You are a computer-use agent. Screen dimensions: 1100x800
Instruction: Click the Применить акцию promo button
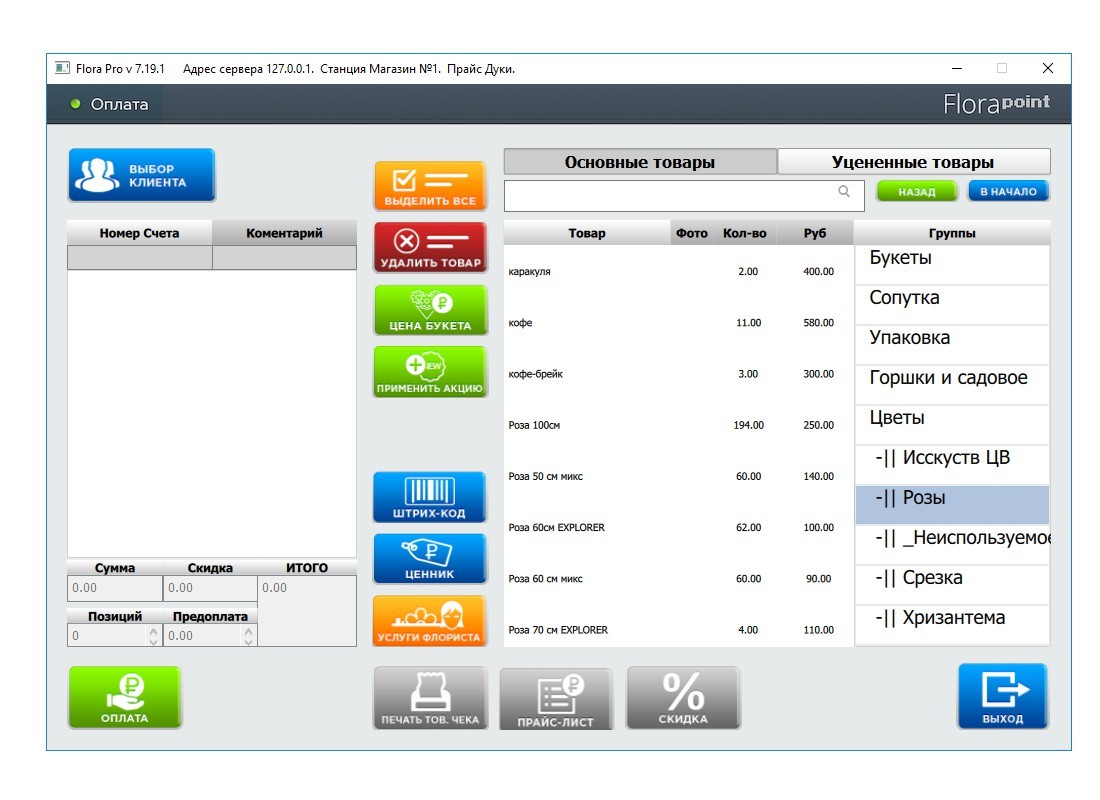[430, 372]
